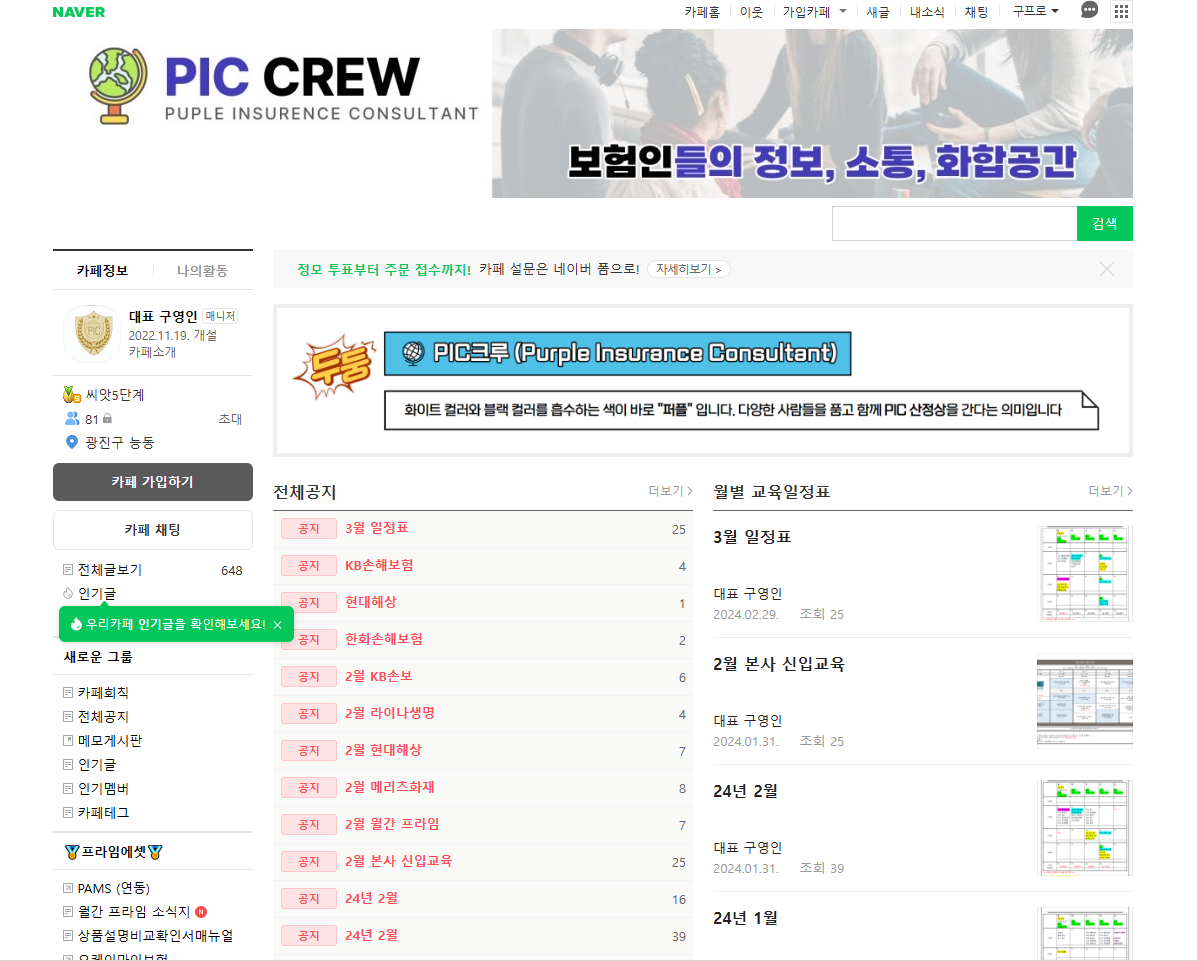Click the seed level 5 rank icon
Screen dimensions: 1197x961
(72, 395)
